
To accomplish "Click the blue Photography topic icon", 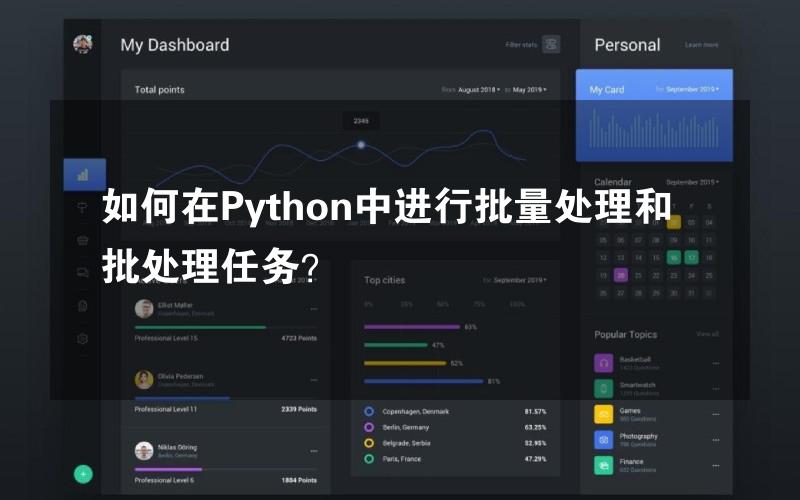I will pos(603,439).
